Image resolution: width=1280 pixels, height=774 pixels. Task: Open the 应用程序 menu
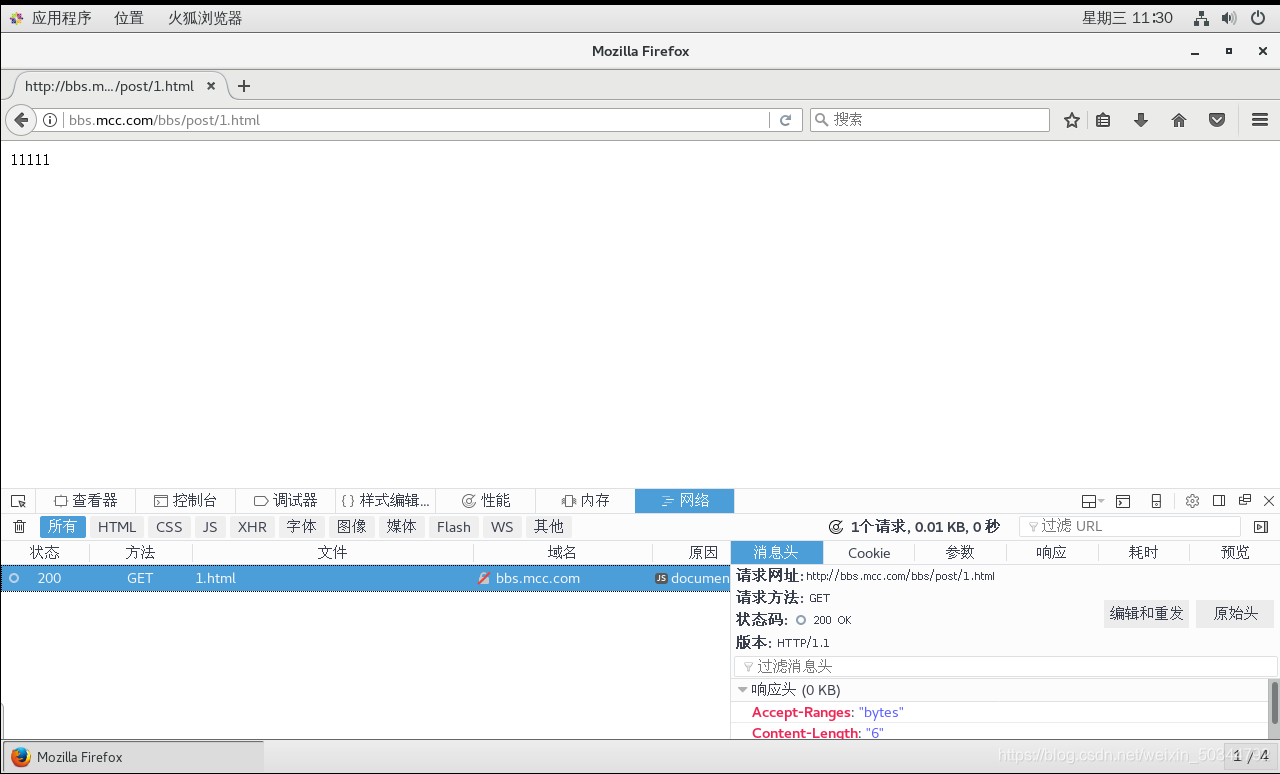click(50, 18)
